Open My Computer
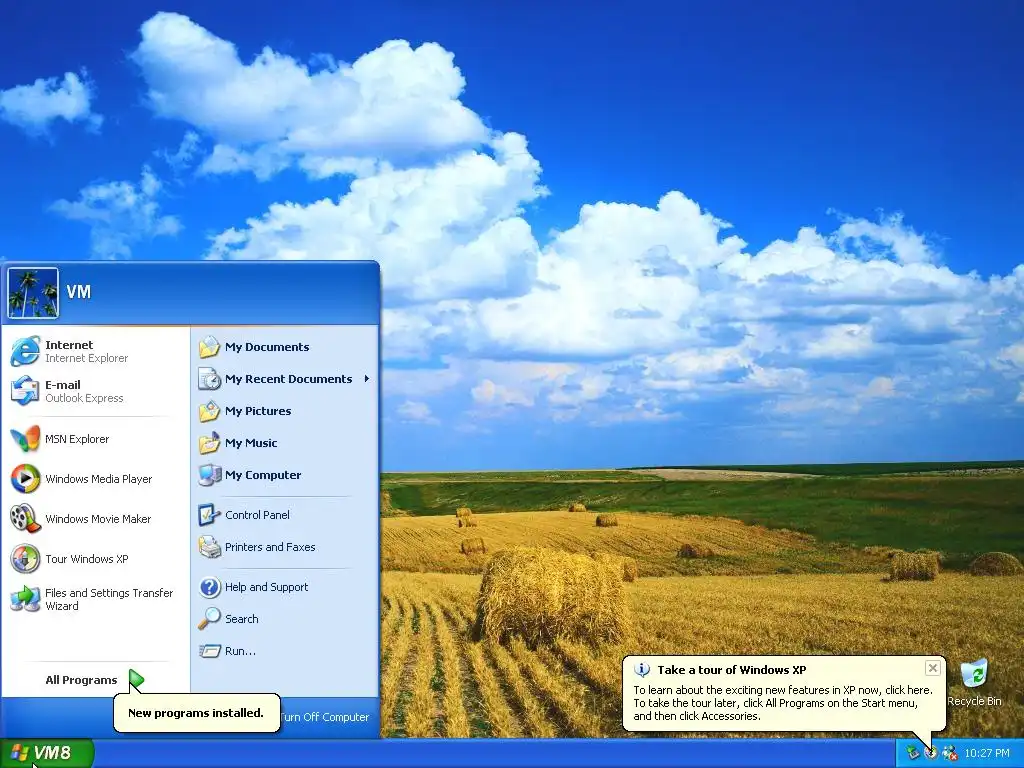Viewport: 1024px width, 768px height. (285, 475)
